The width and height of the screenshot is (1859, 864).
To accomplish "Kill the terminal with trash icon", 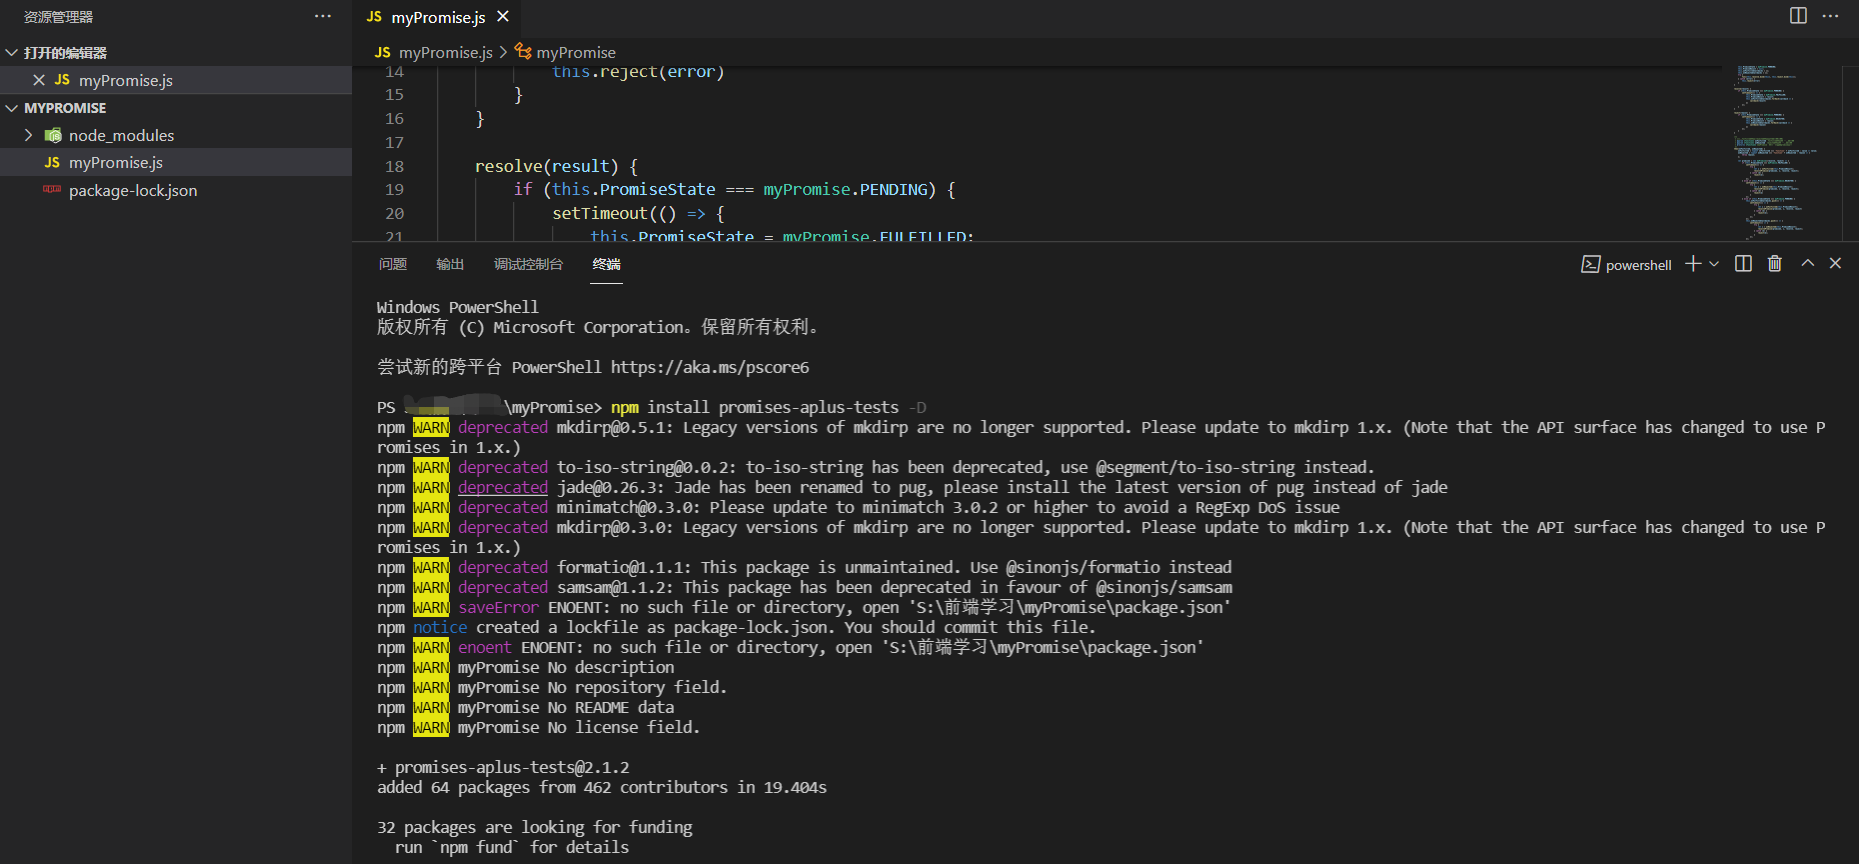I will coord(1775,264).
